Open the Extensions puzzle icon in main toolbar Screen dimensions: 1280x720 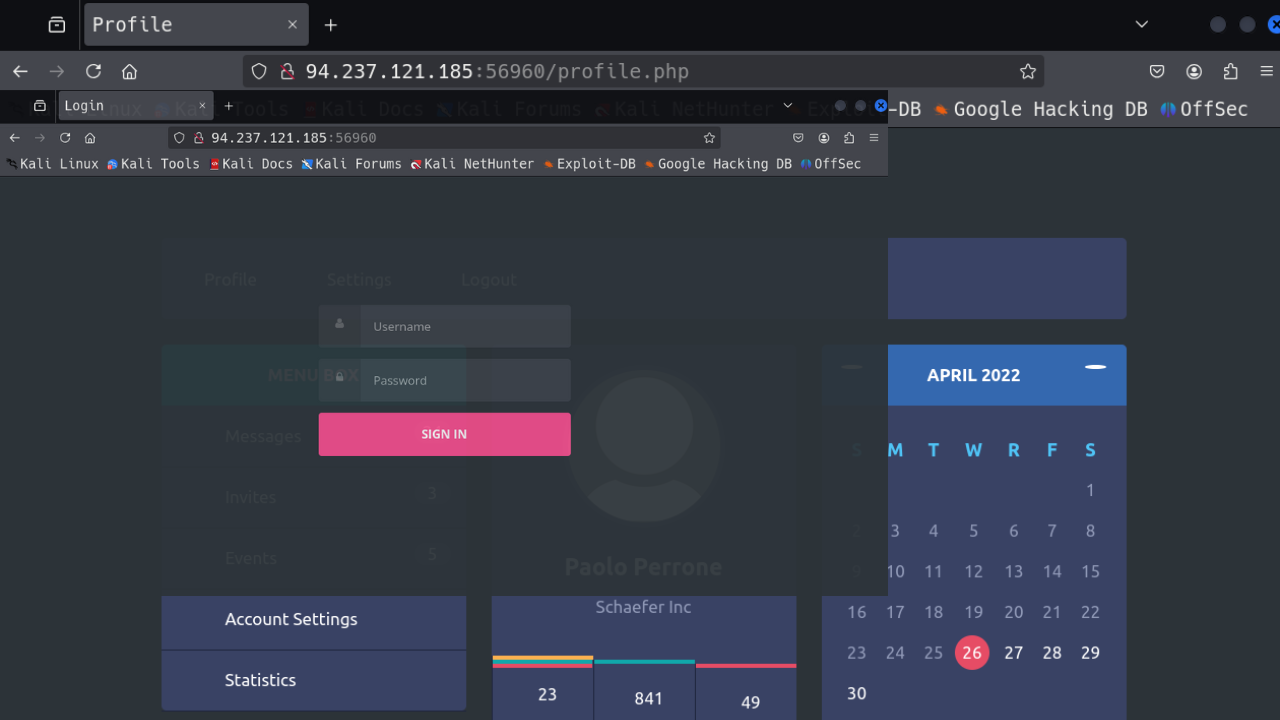(1230, 71)
